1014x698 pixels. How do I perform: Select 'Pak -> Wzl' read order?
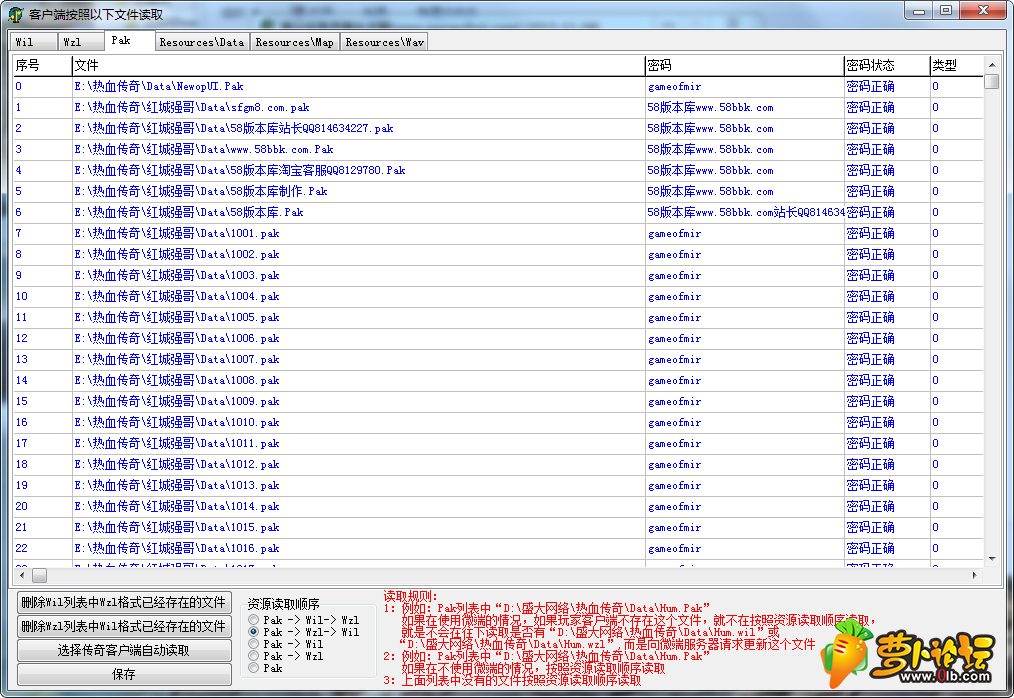[x=254, y=656]
